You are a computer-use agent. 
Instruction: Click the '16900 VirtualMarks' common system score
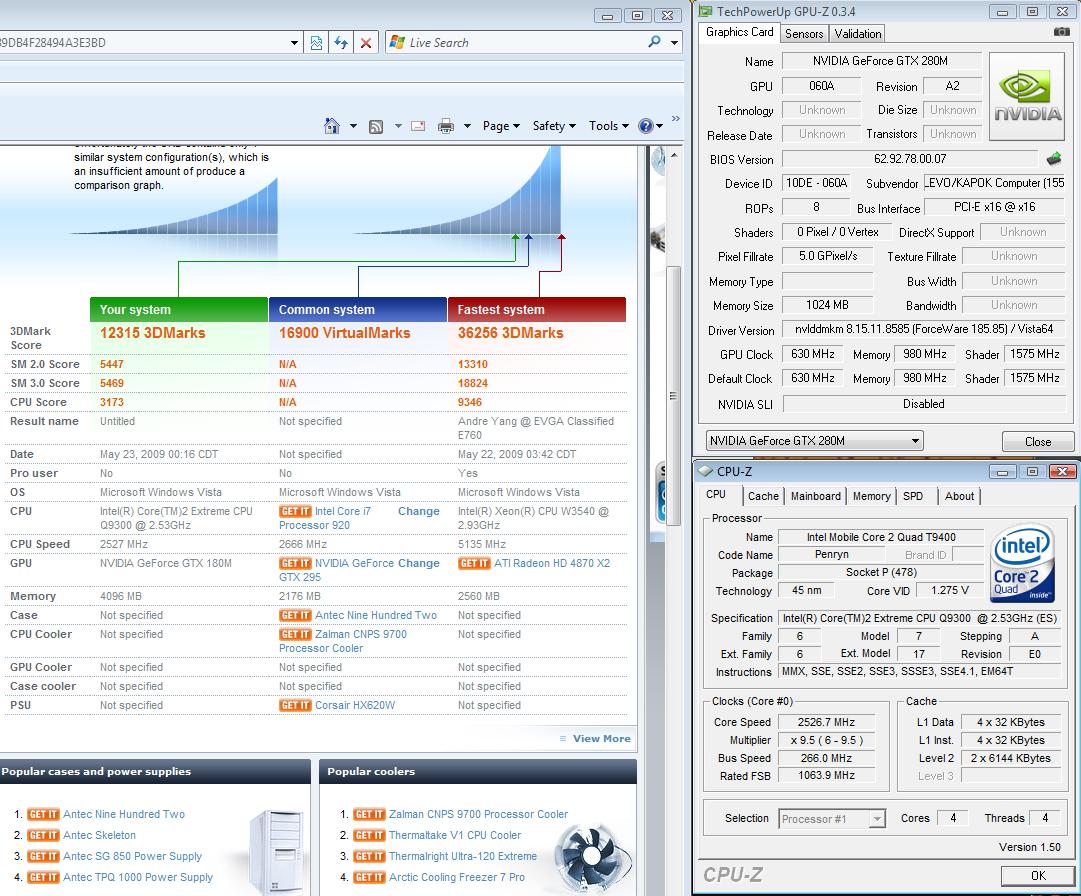point(344,333)
